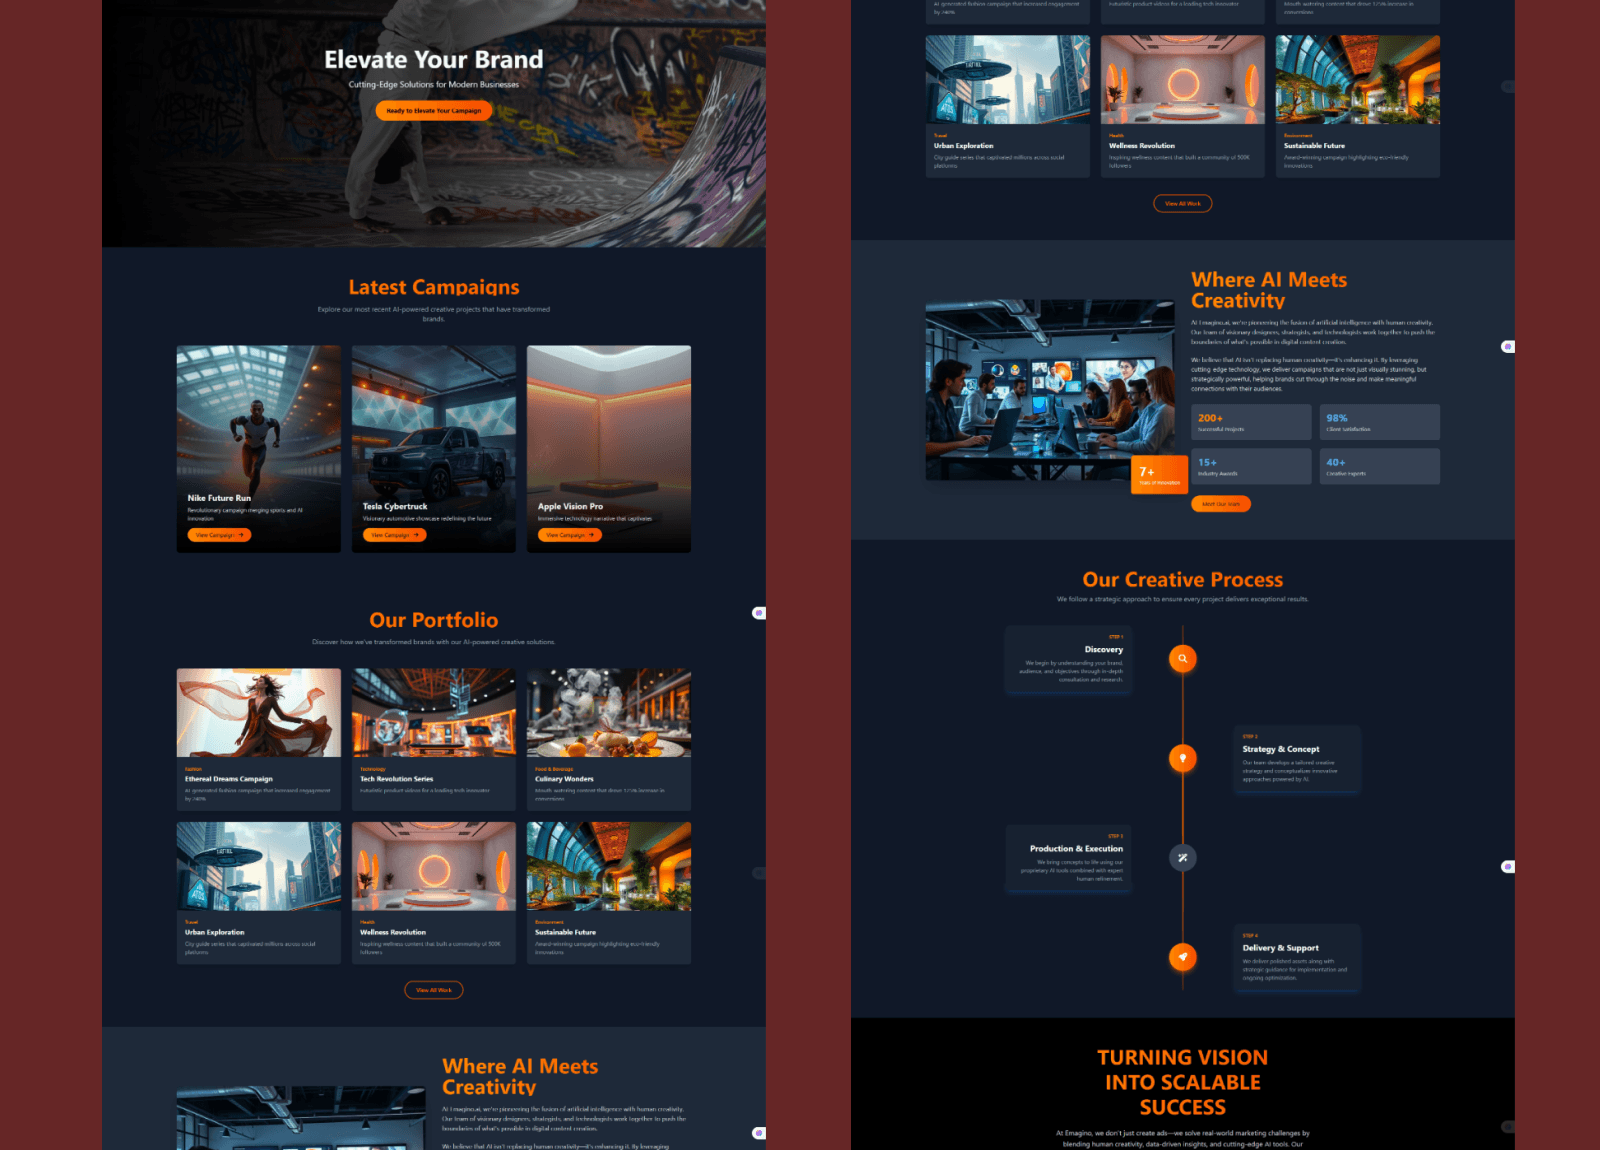Open View Campaign for Apple Vision Pro
This screenshot has height=1150, width=1600.
point(570,535)
